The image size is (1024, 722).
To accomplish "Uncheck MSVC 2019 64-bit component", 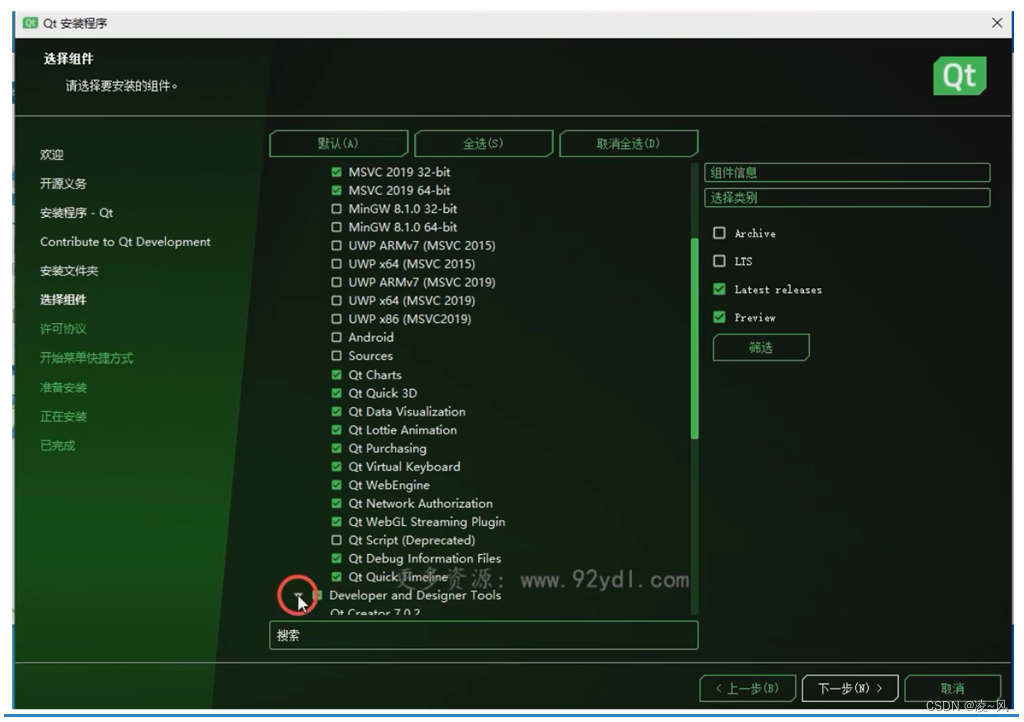I will (336, 190).
